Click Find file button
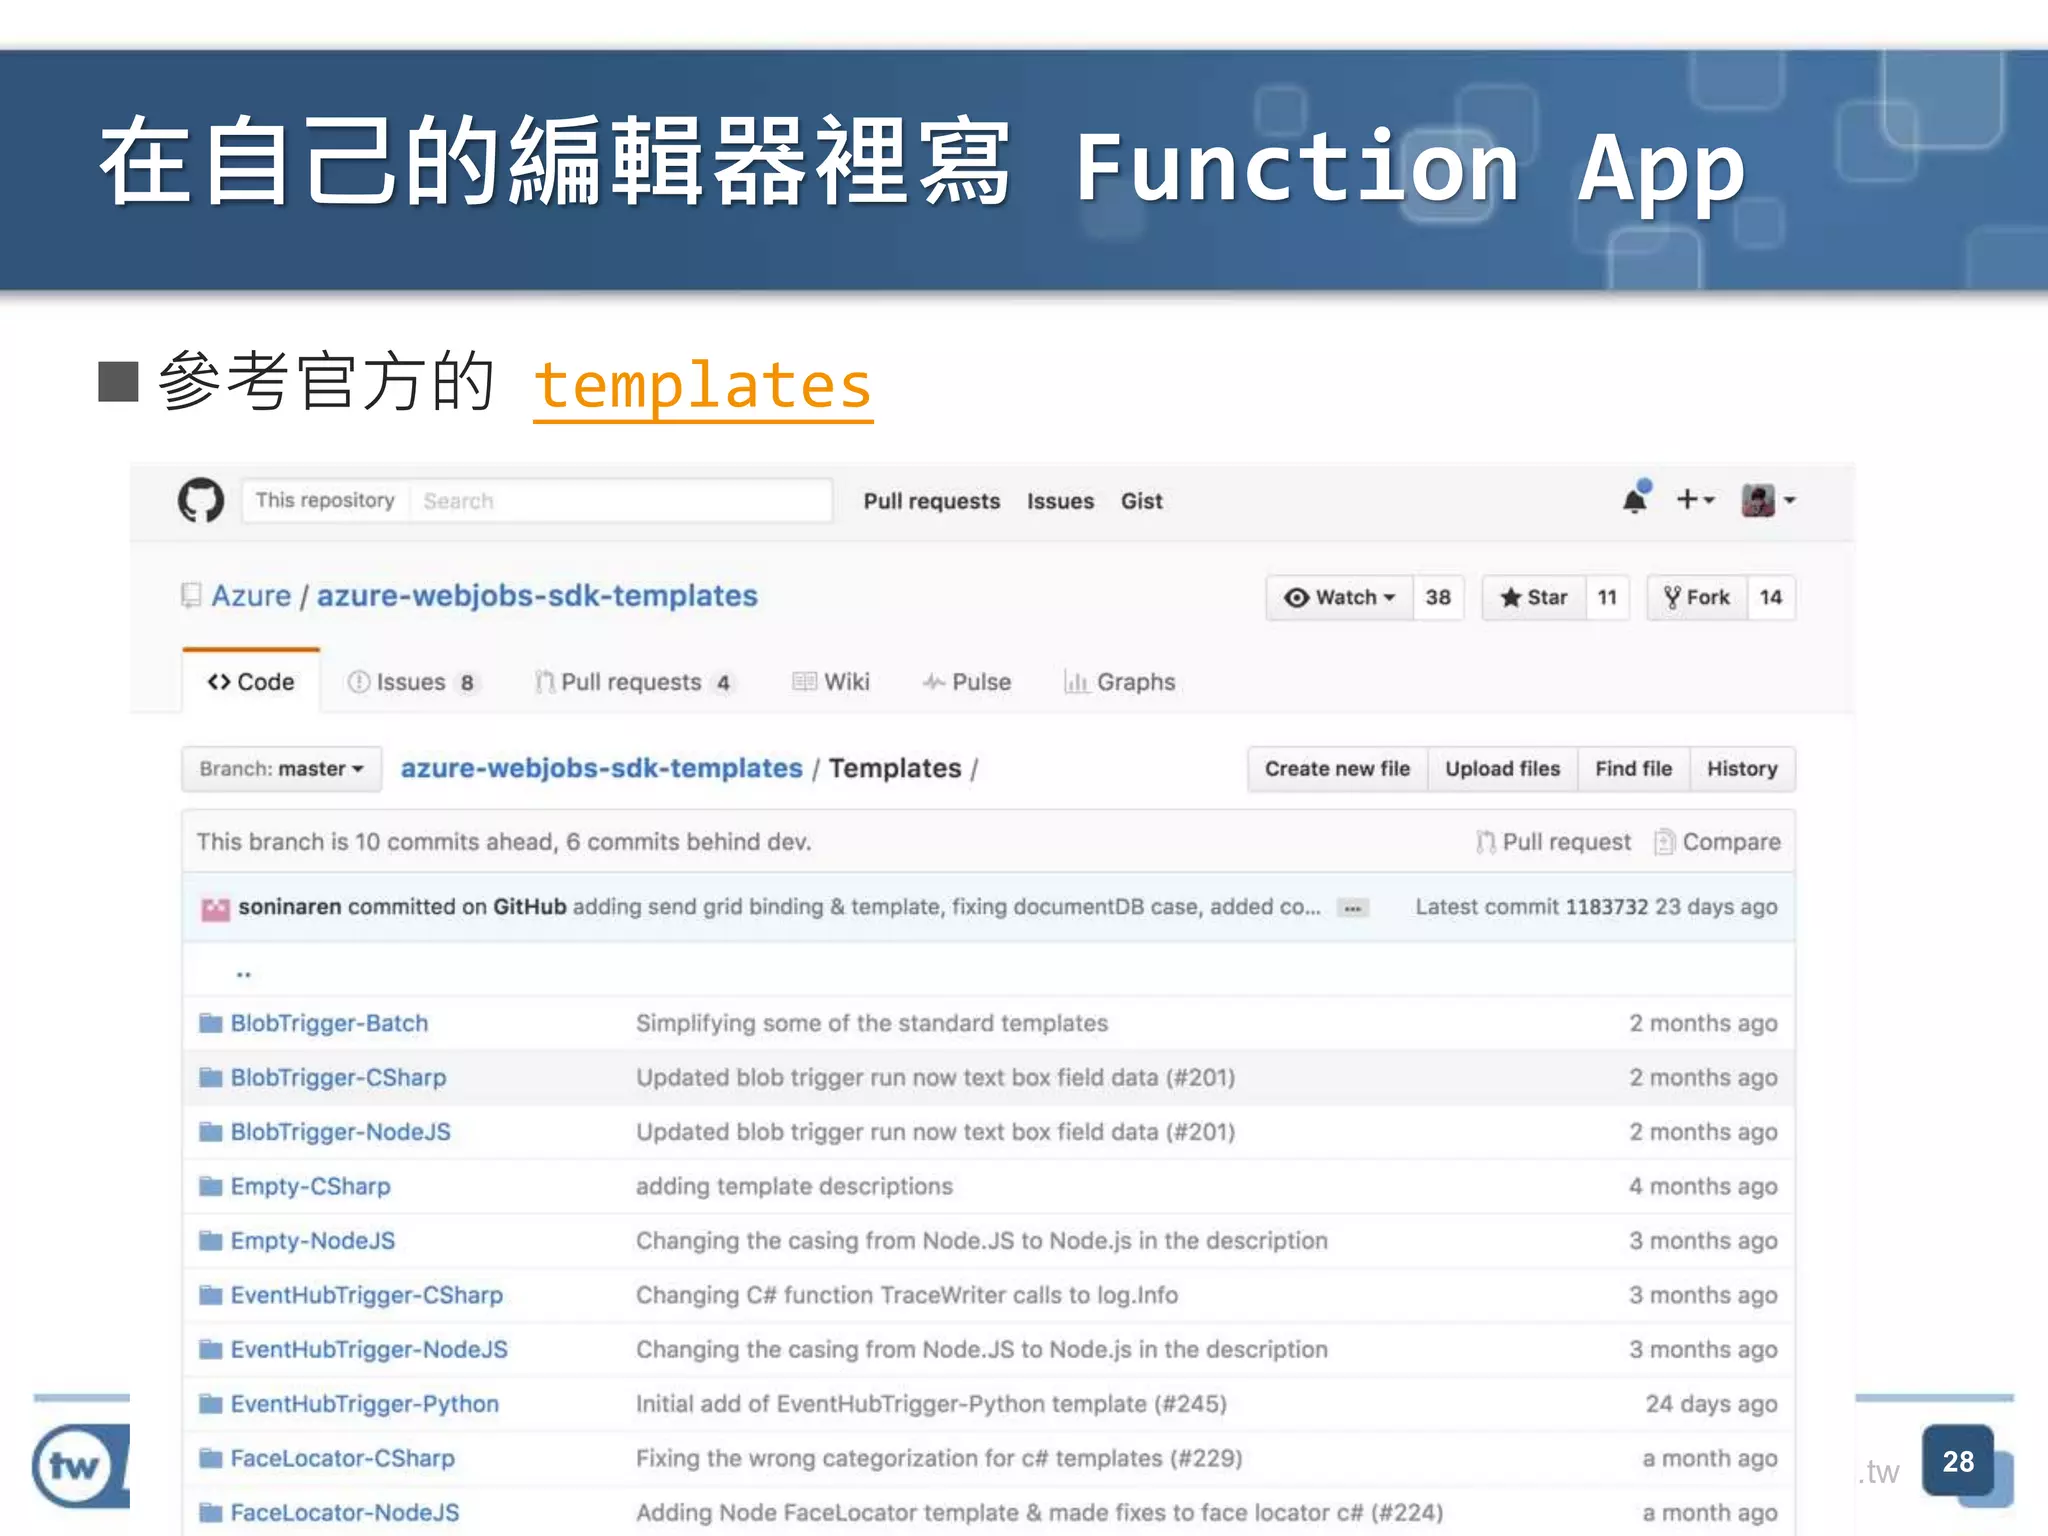This screenshot has height=1536, width=2048. (x=1633, y=769)
